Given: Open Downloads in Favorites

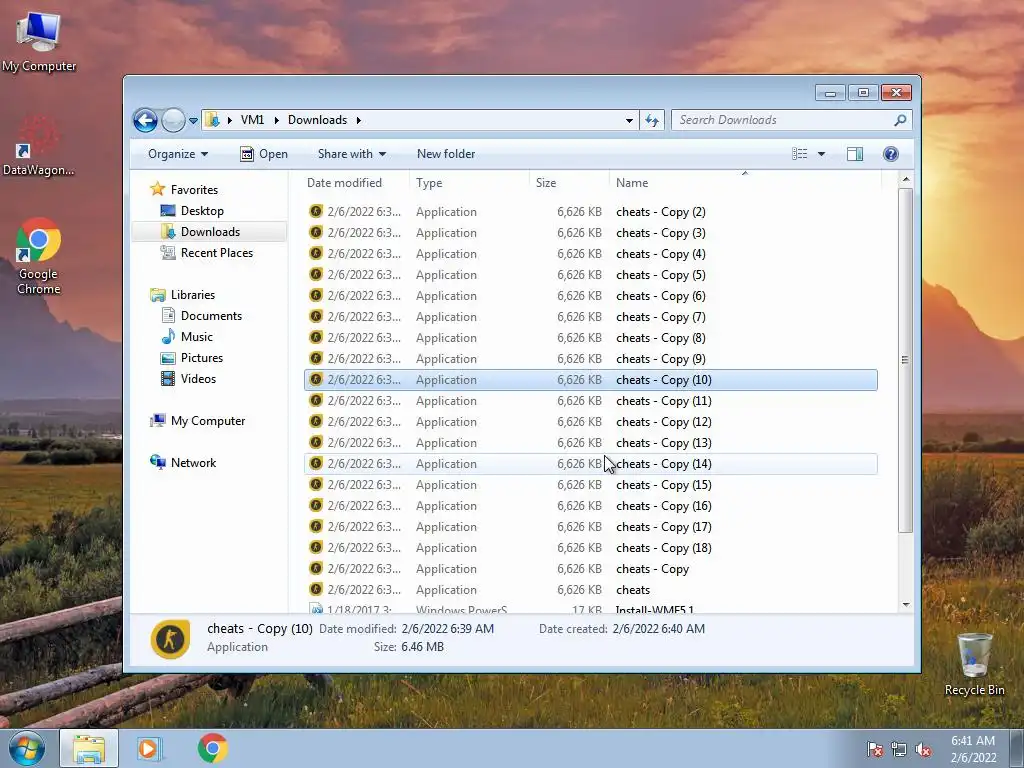Looking at the screenshot, I should click(x=210, y=232).
